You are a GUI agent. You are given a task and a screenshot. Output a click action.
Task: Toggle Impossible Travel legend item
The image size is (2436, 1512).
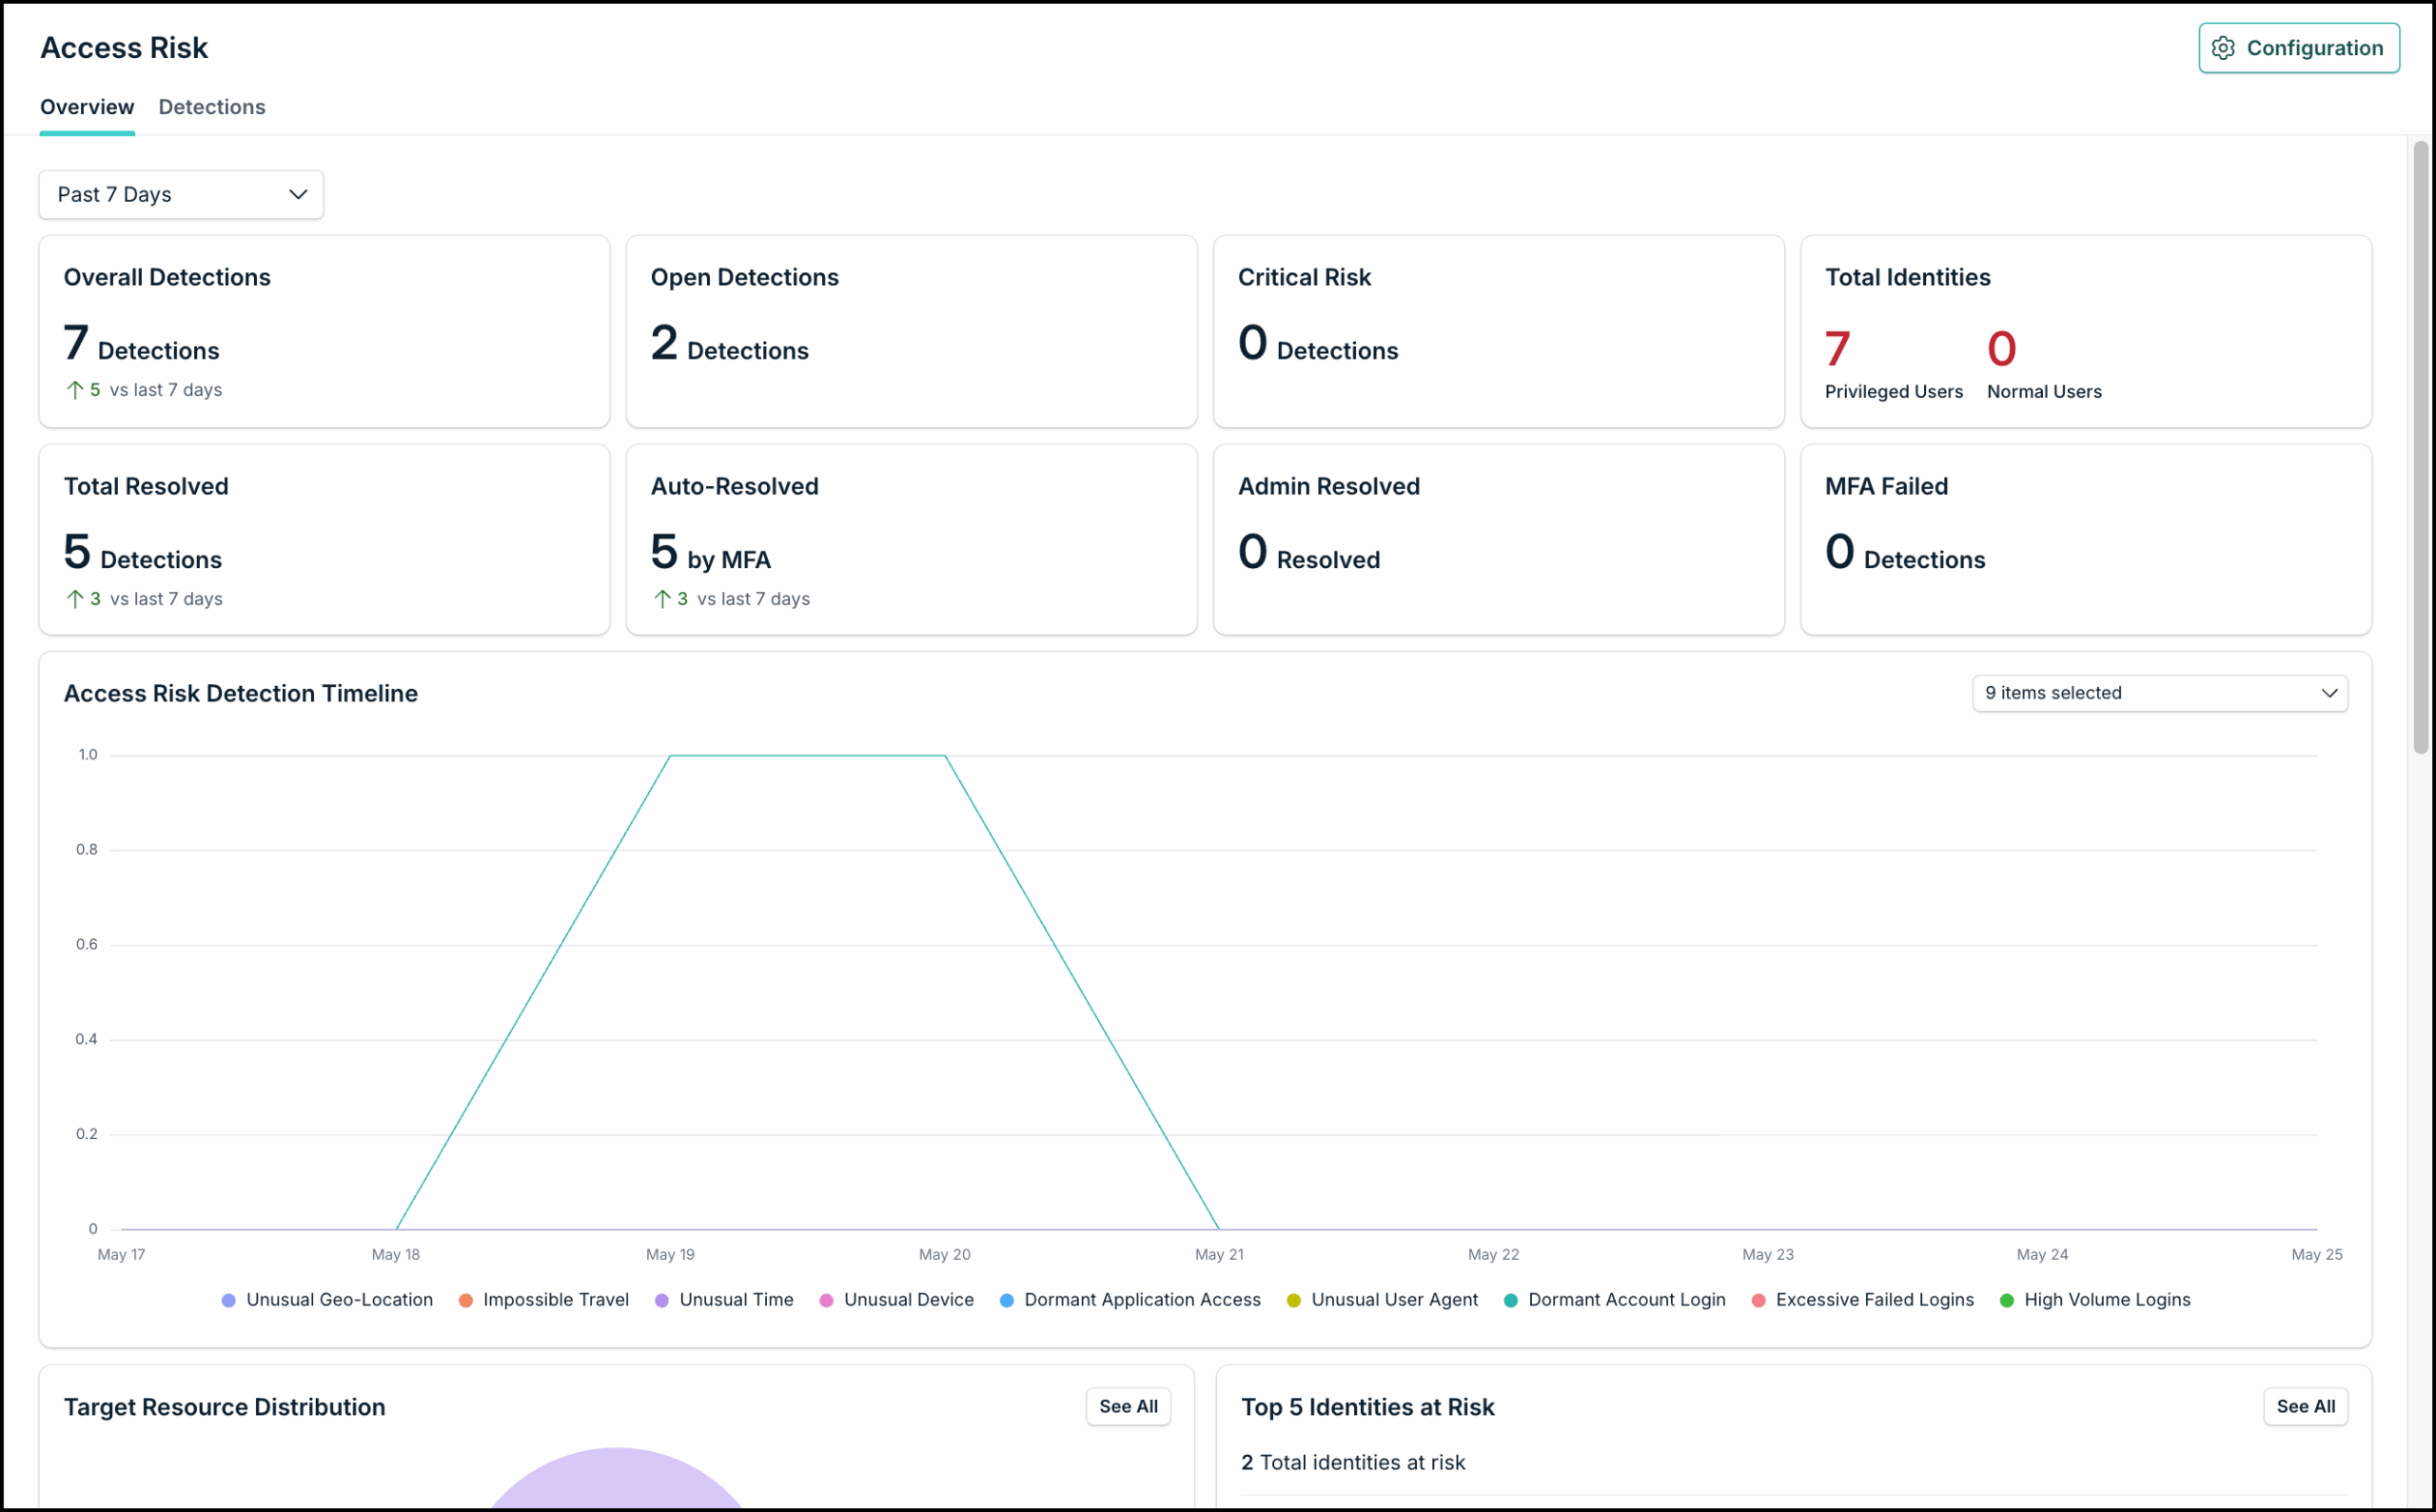coord(544,1299)
